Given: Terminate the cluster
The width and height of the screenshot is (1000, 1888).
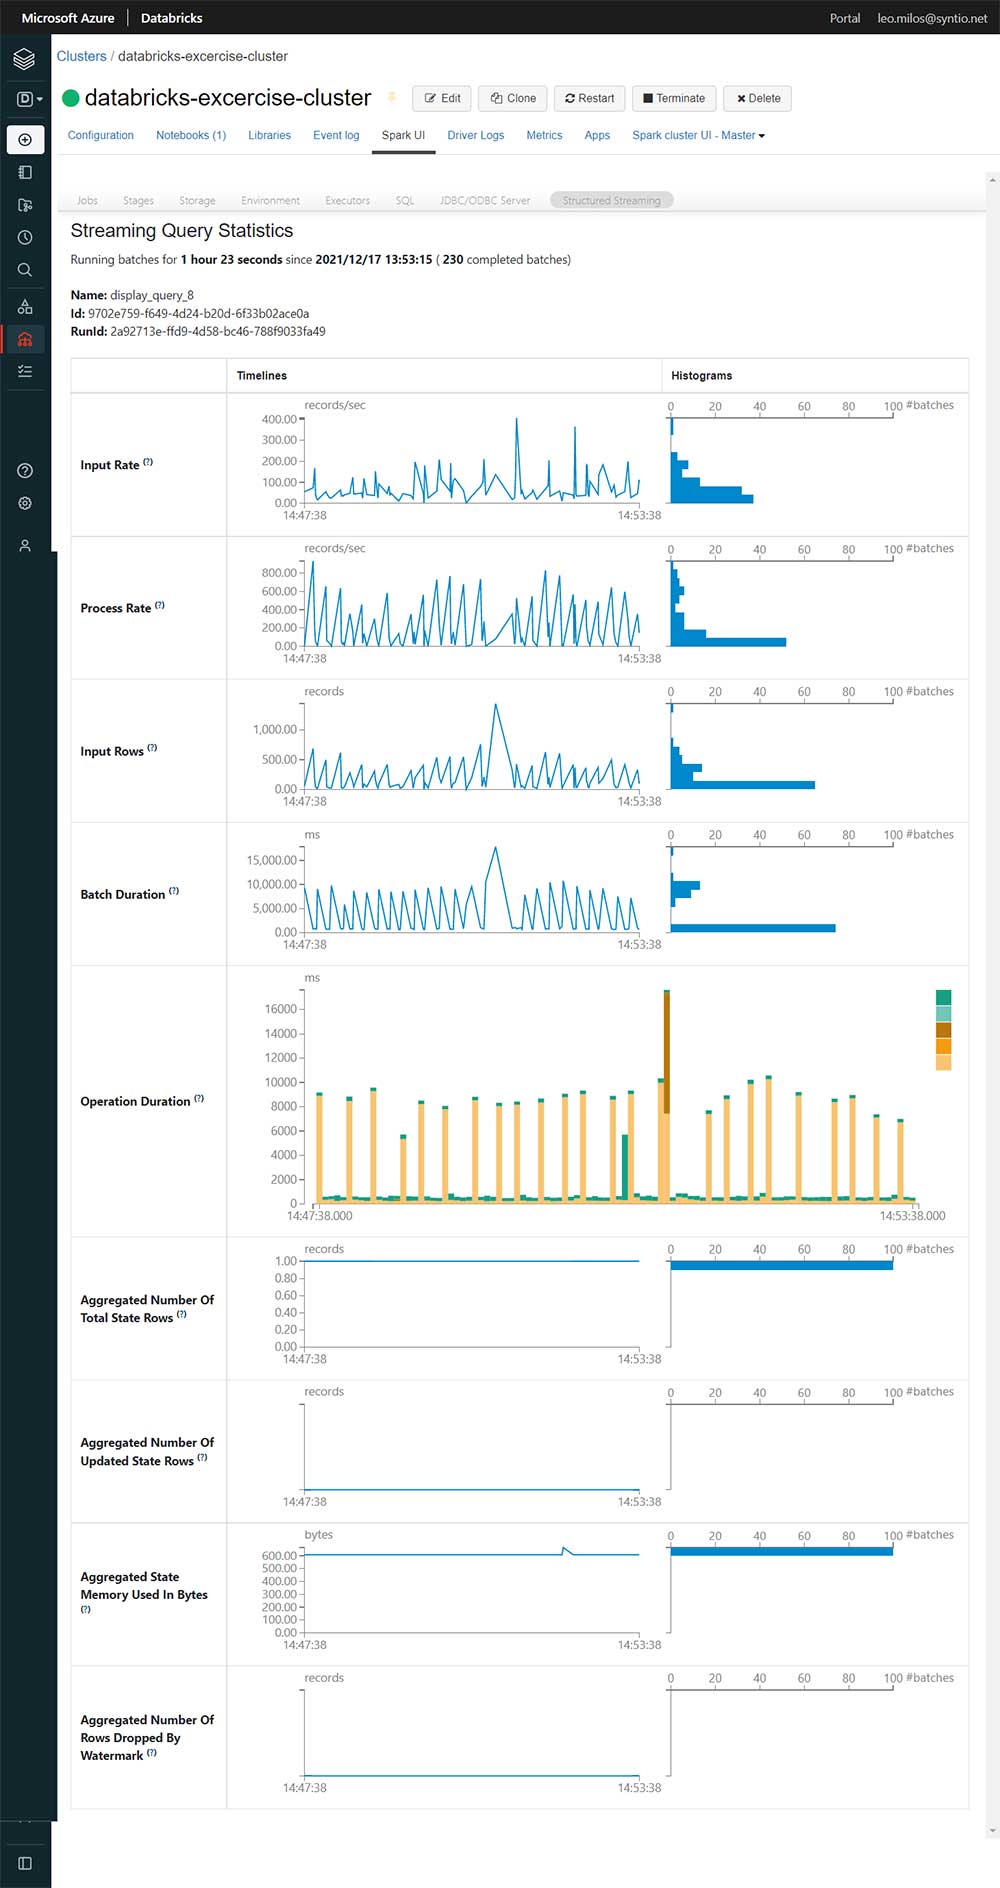Looking at the screenshot, I should (x=674, y=98).
